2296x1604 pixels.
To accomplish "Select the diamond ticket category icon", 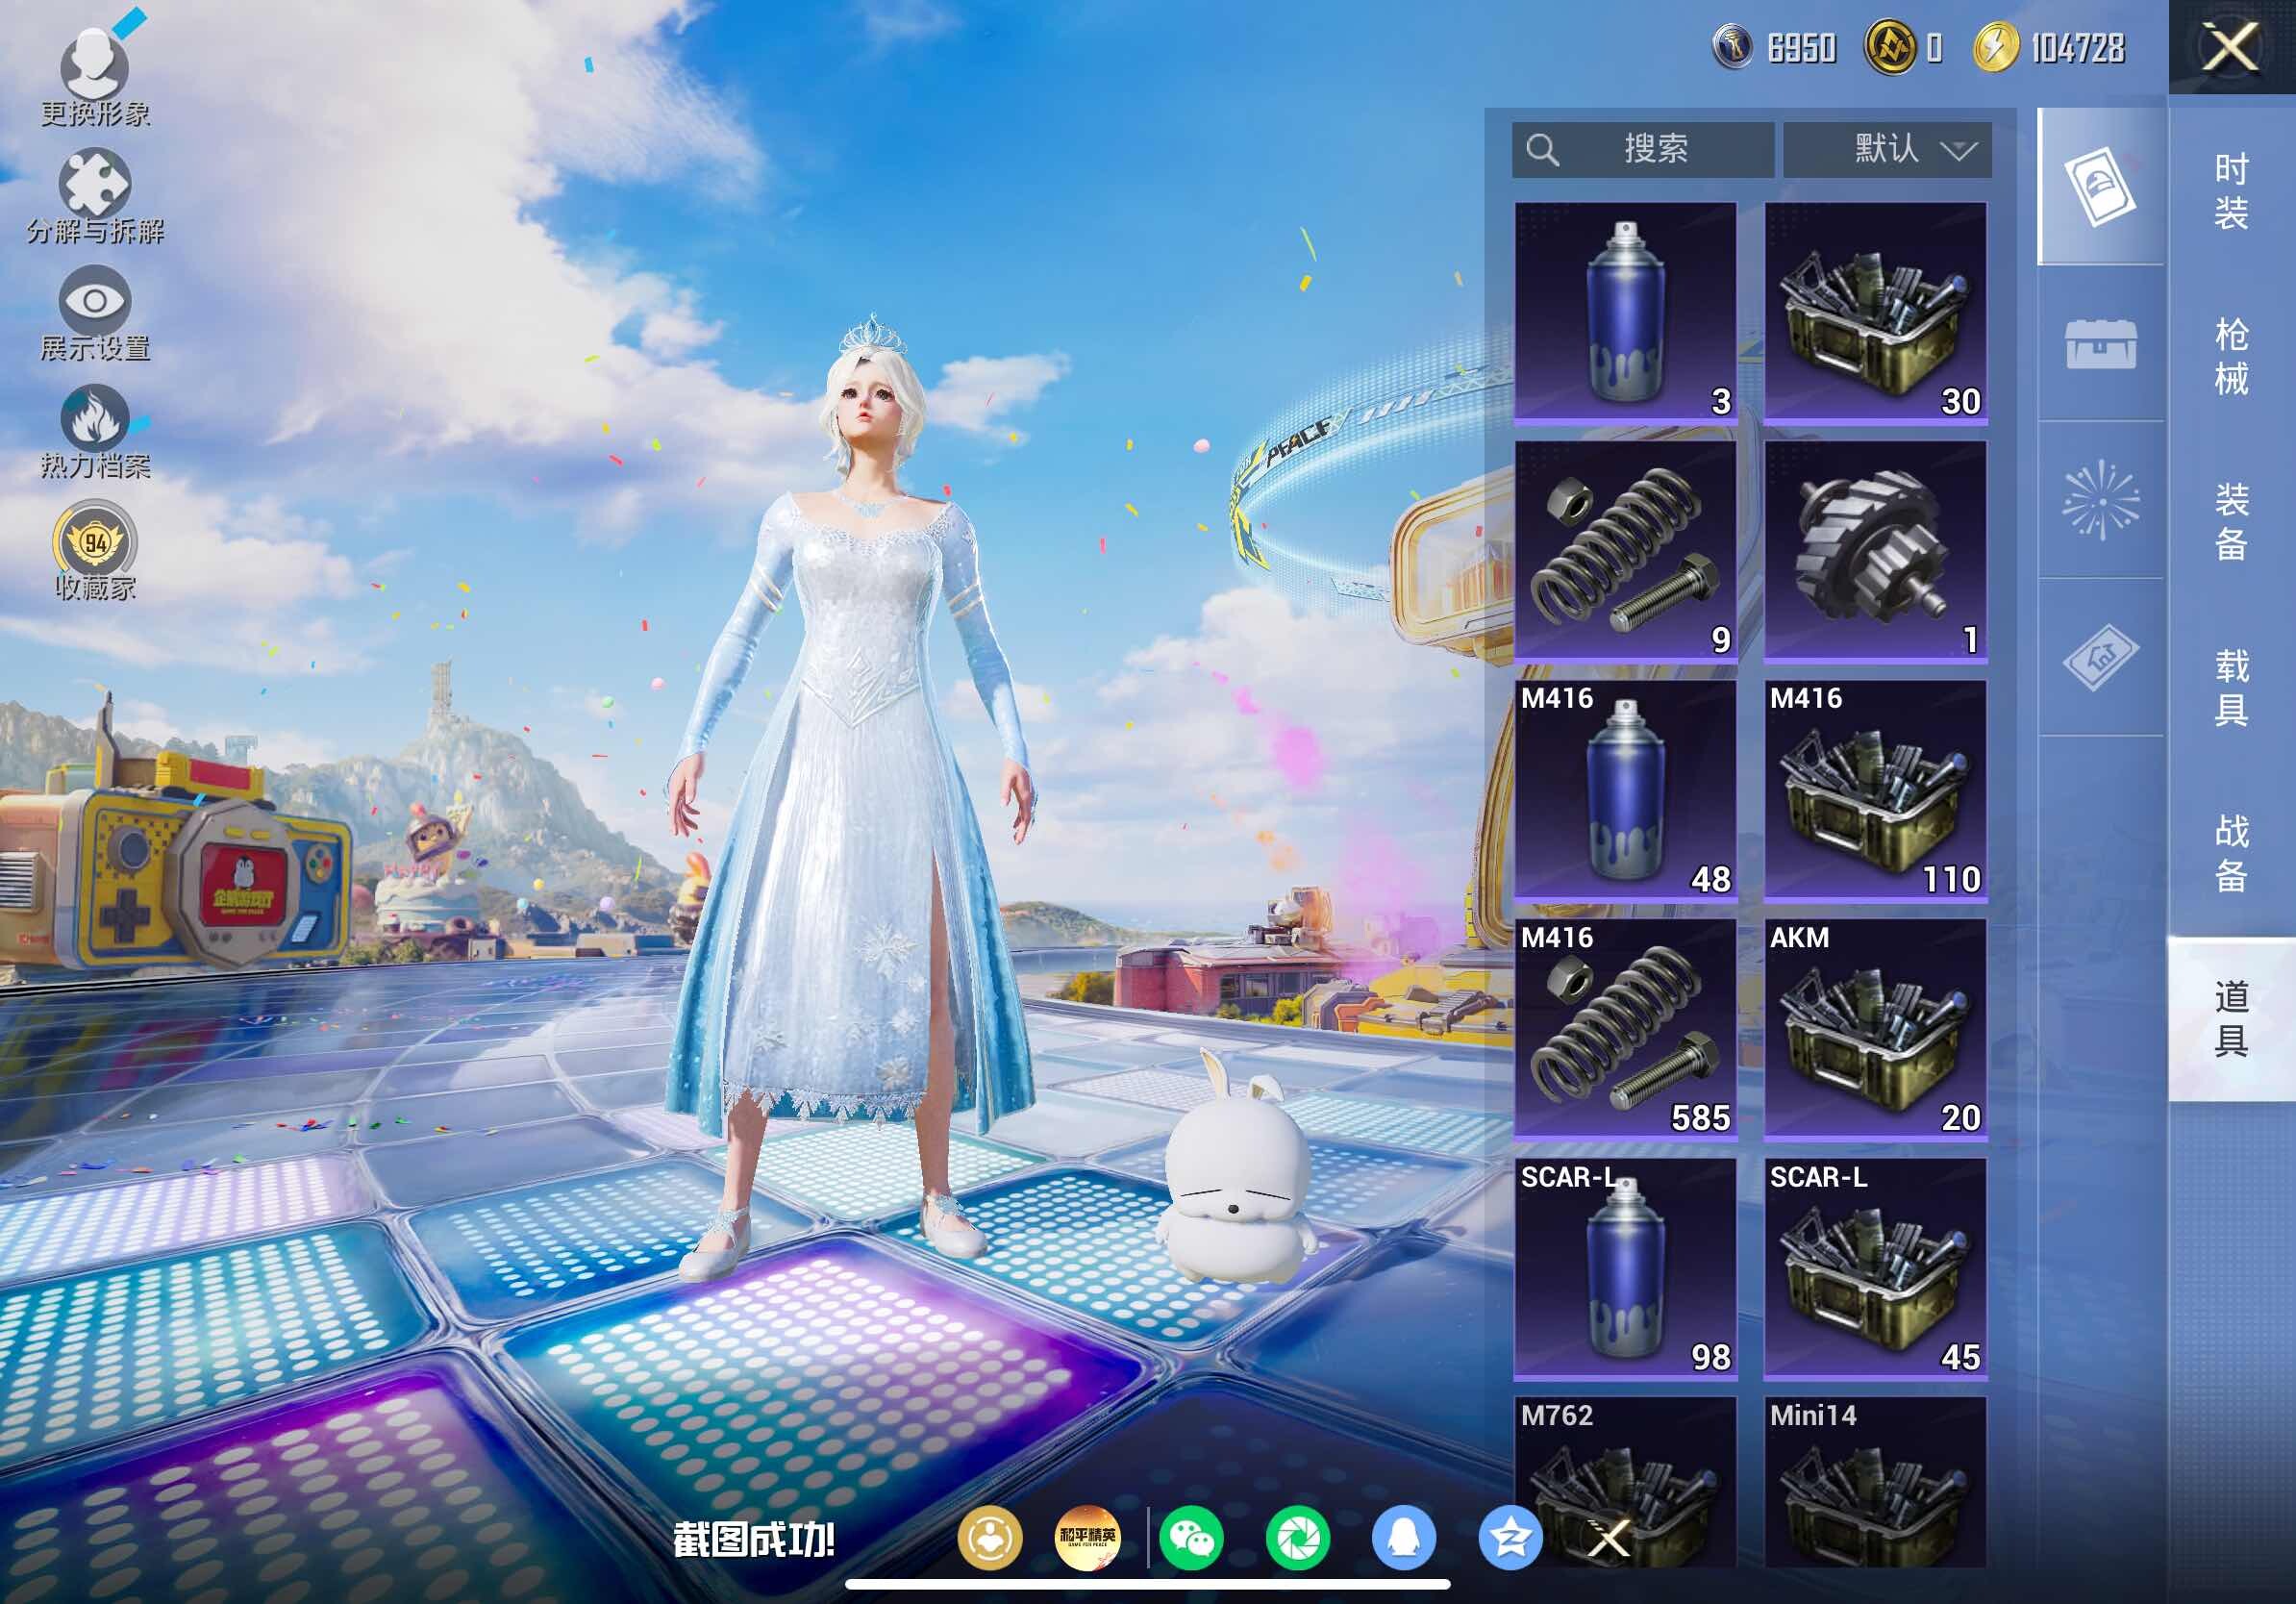I will tap(2101, 657).
